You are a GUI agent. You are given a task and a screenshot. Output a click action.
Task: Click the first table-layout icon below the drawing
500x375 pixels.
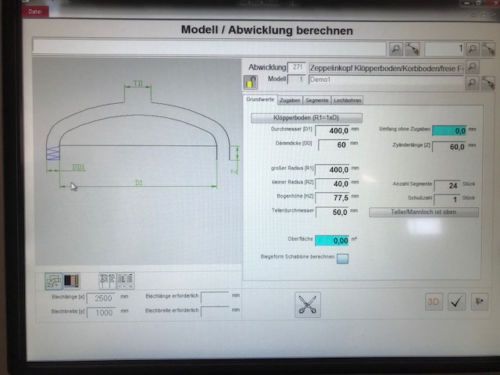(x=107, y=281)
